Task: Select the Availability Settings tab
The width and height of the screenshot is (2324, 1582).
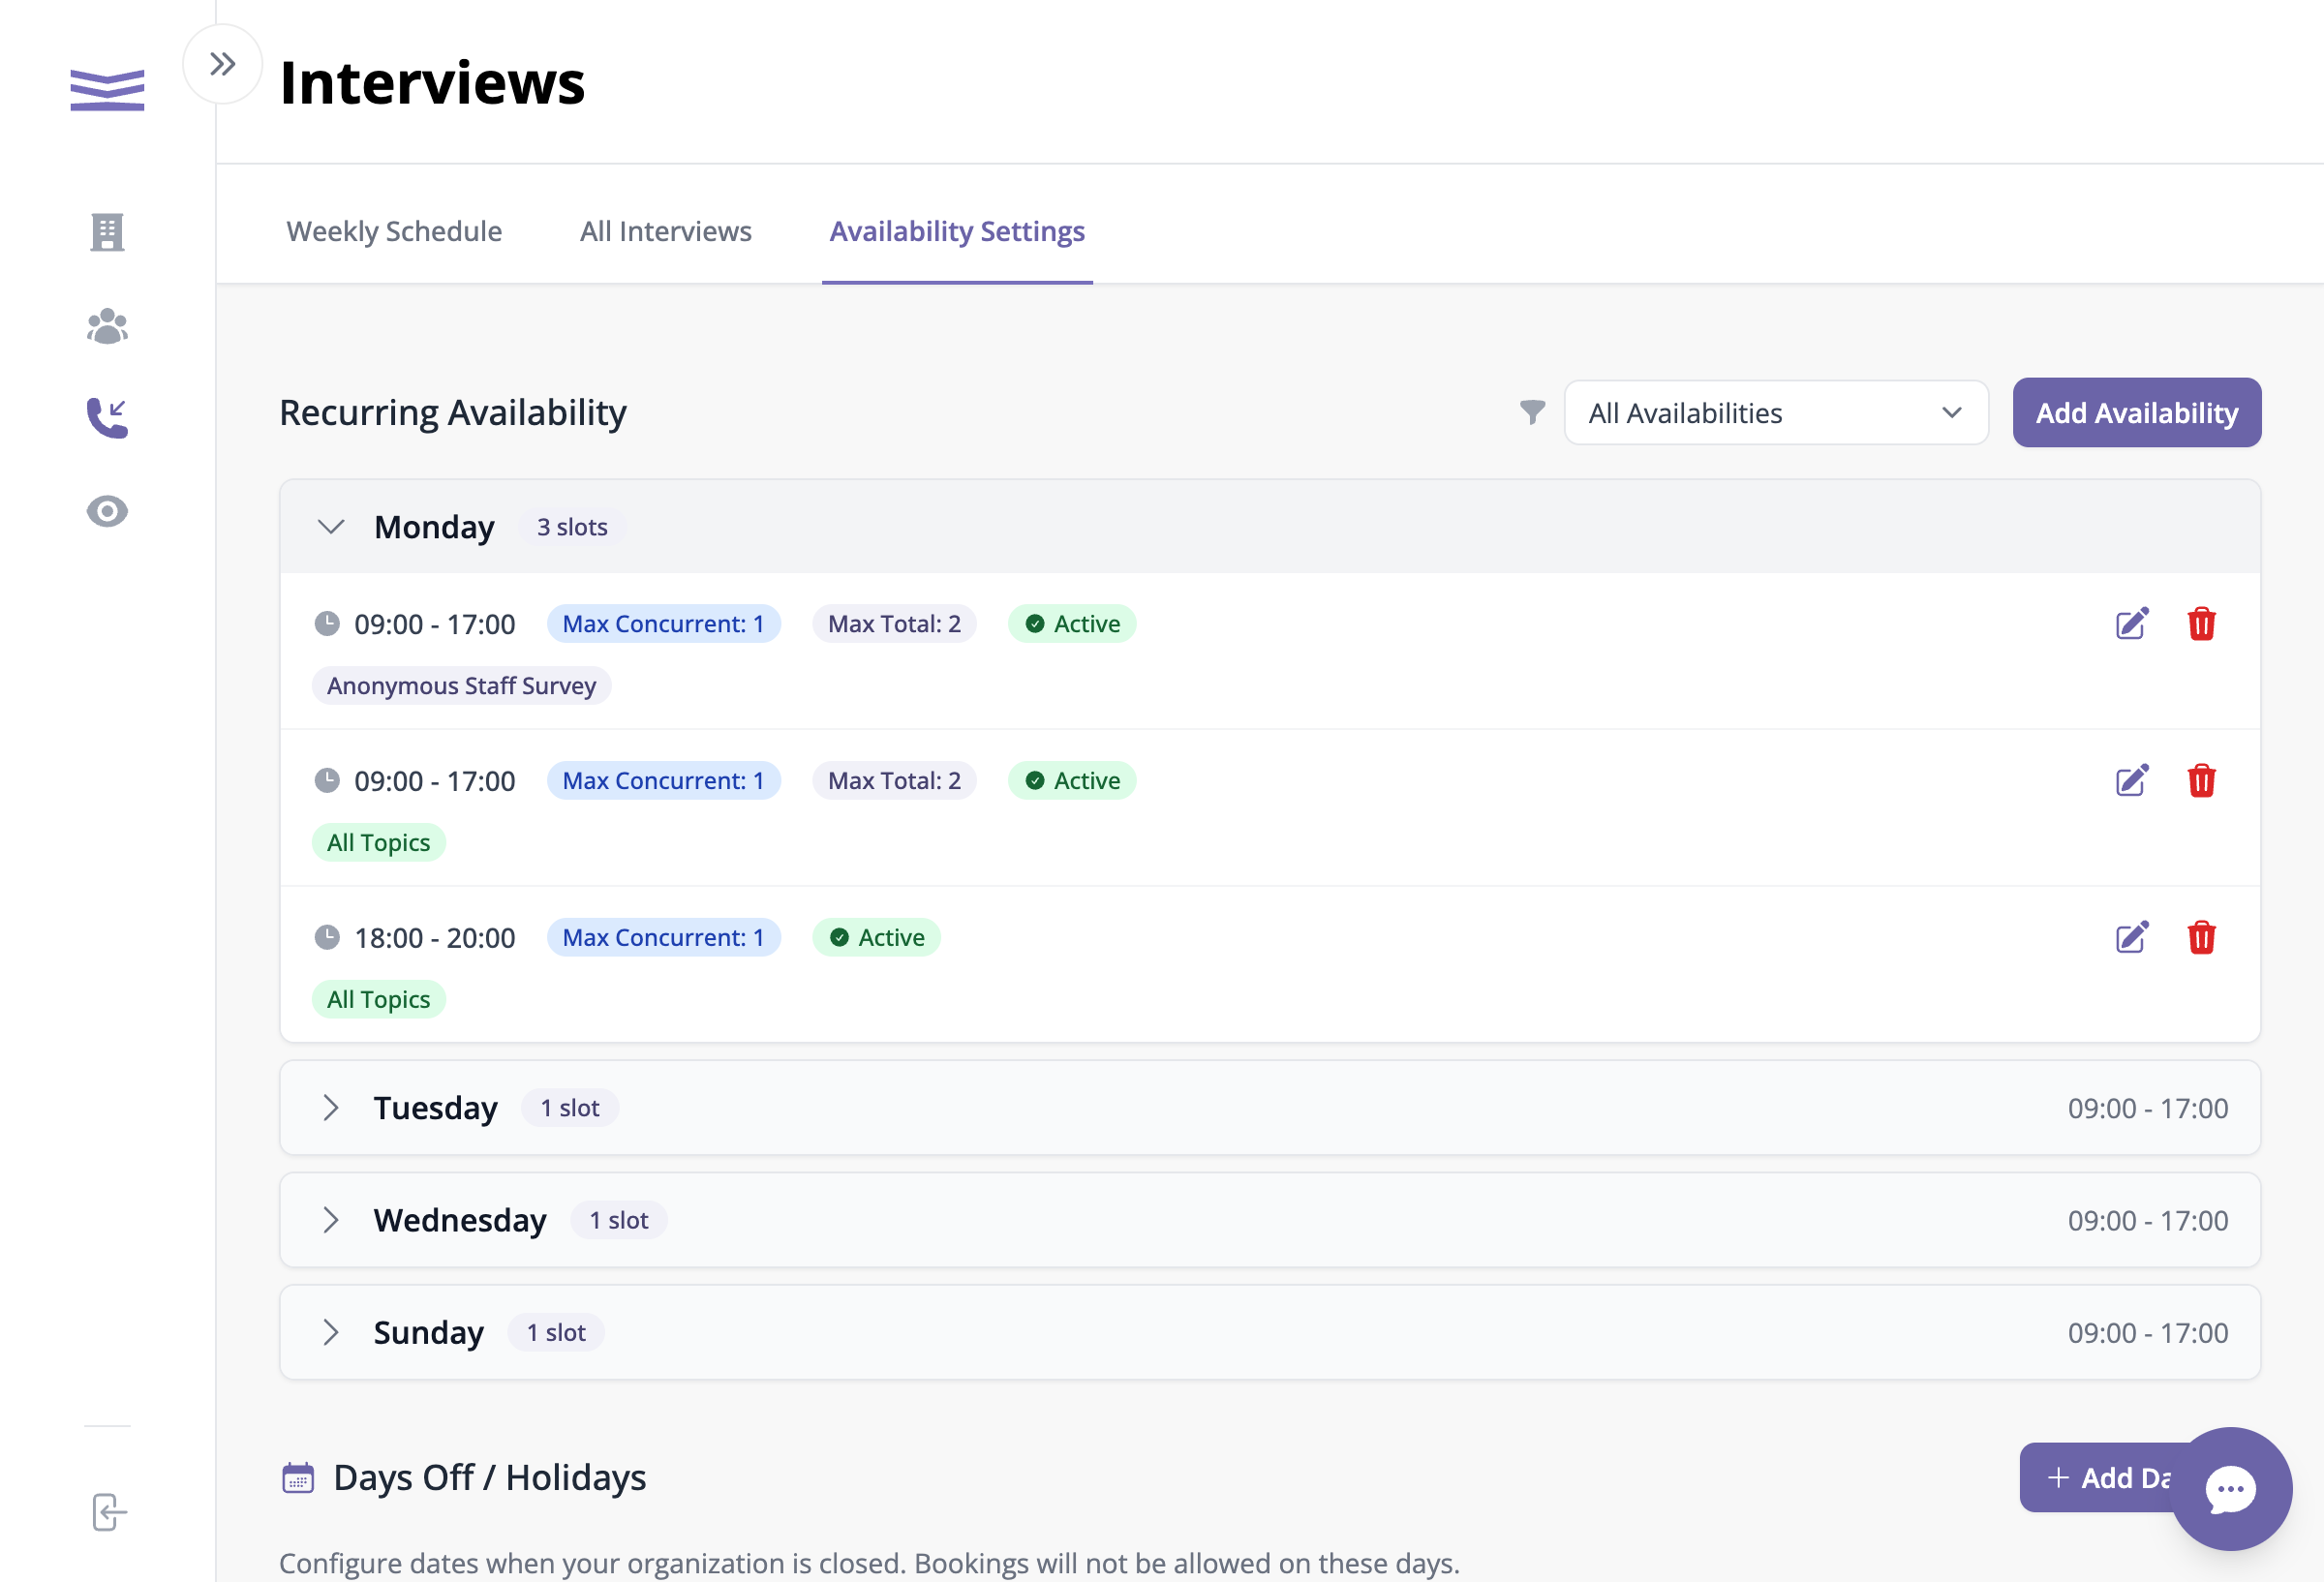Action: tap(957, 231)
